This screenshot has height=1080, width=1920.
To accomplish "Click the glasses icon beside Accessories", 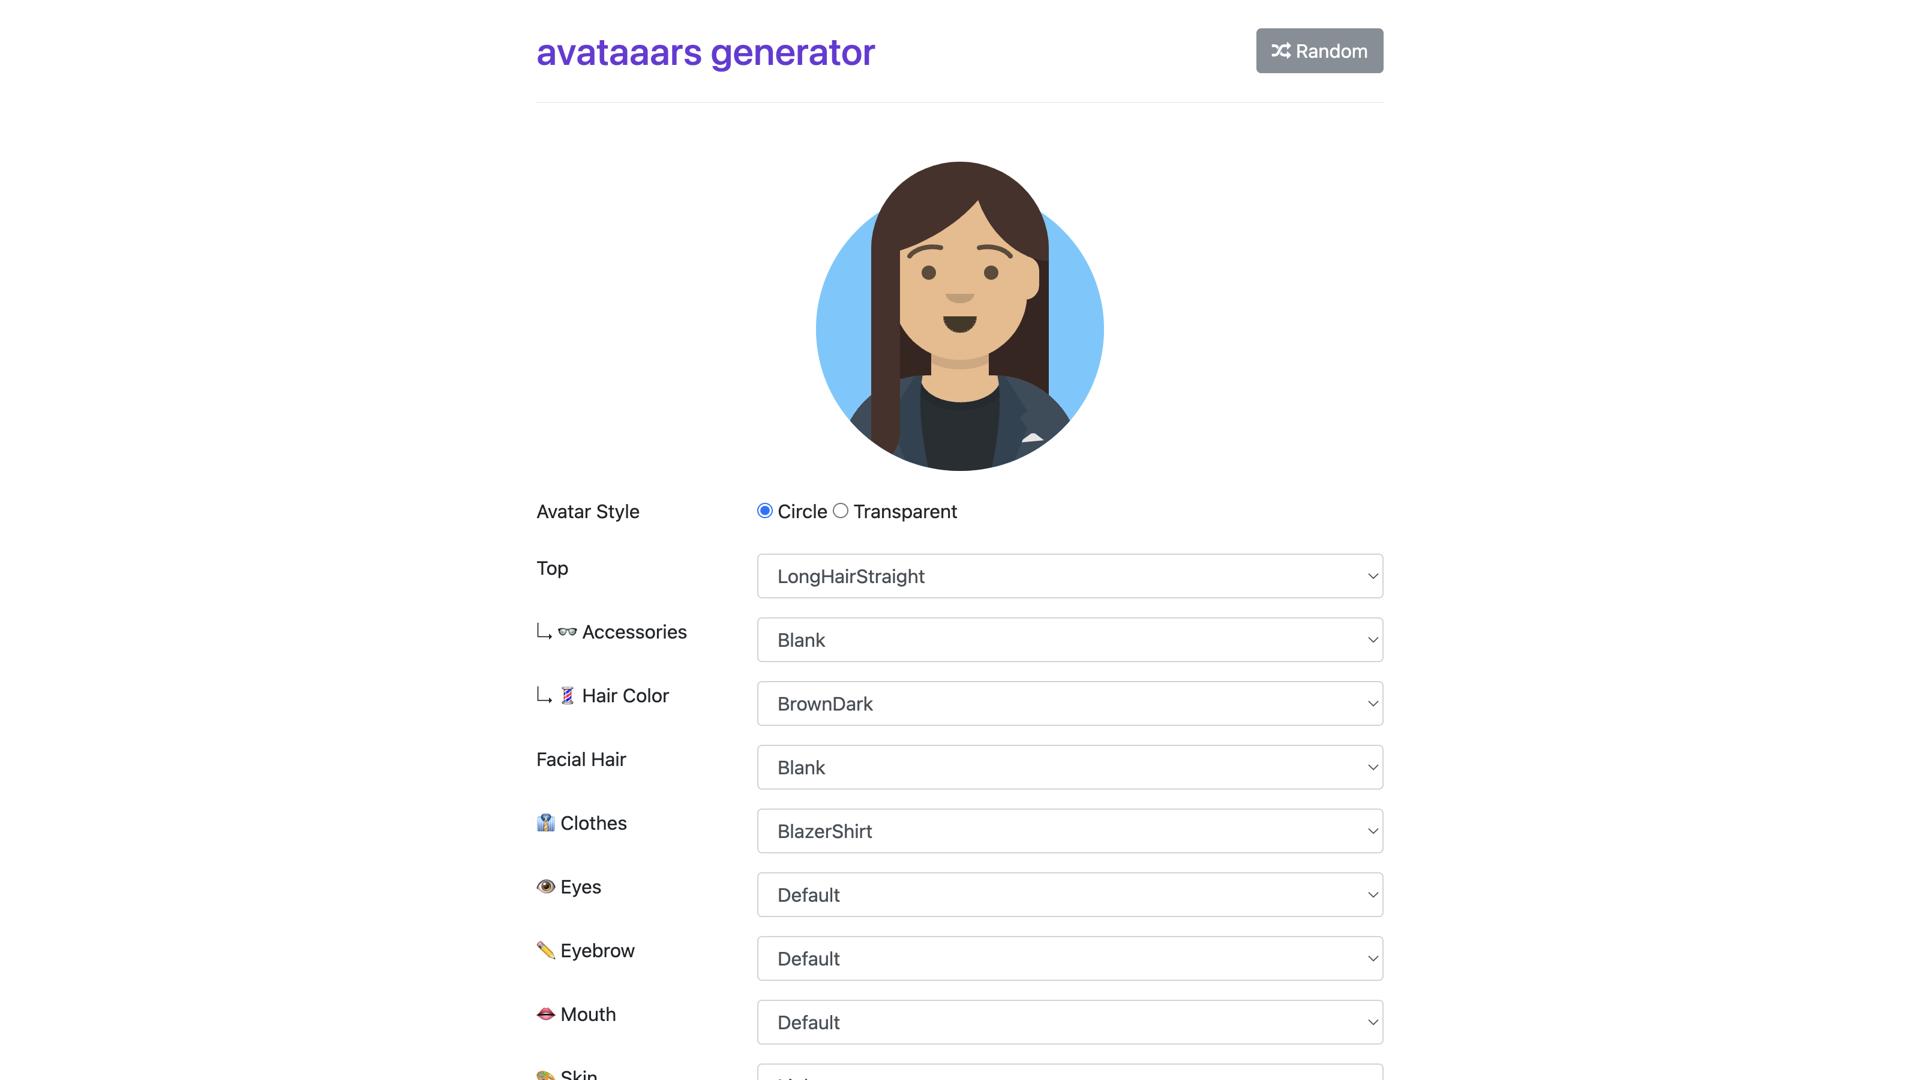I will (x=568, y=631).
